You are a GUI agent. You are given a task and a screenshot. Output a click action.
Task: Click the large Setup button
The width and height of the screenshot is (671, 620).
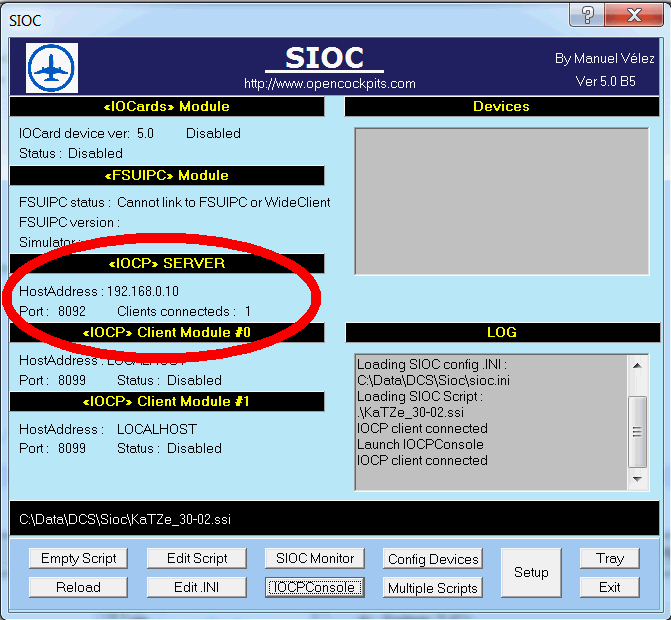[531, 572]
